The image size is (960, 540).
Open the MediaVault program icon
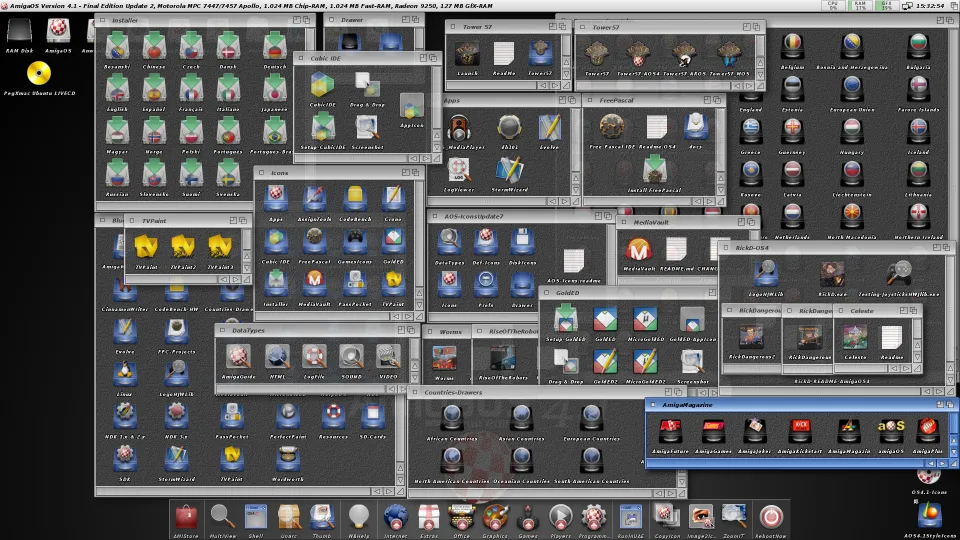point(639,250)
